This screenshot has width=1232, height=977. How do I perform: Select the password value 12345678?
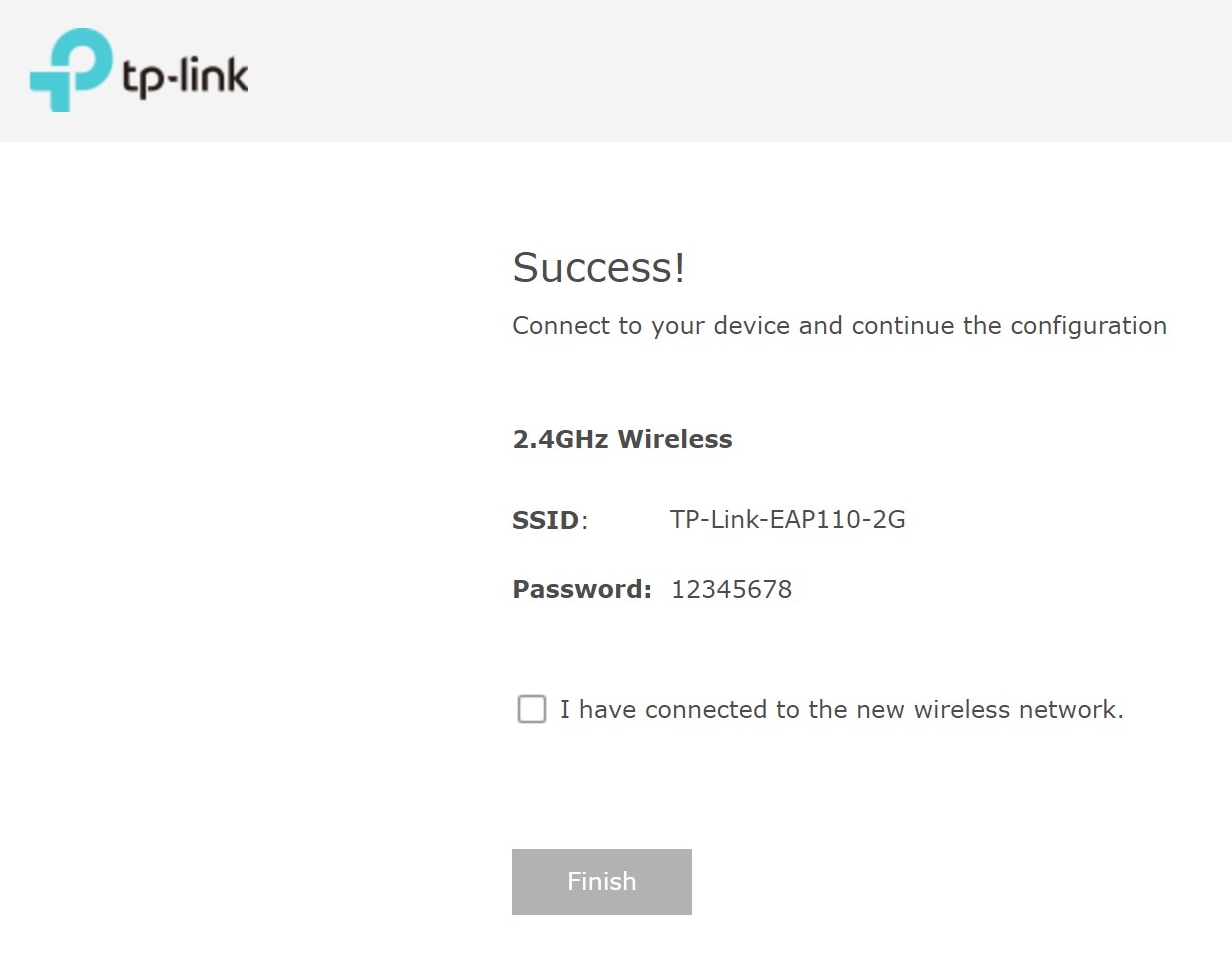click(731, 589)
